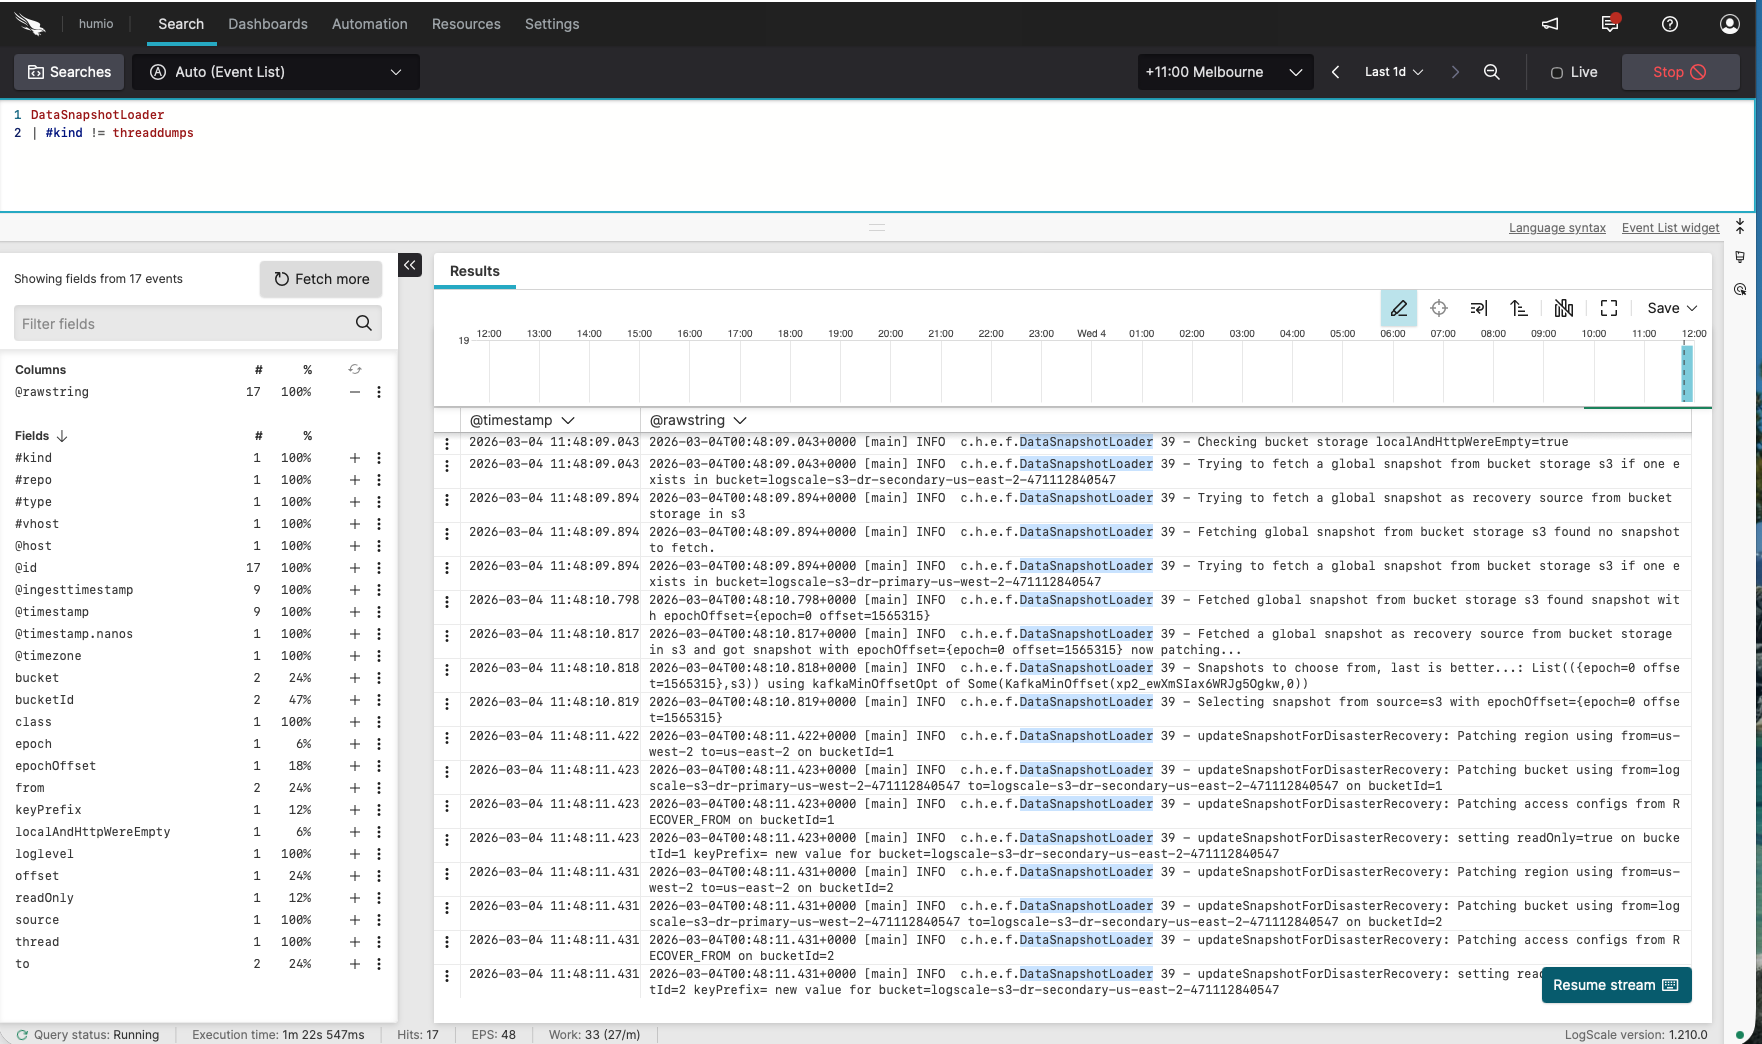The image size is (1762, 1044).
Task: Refresh the @rawstring column stats
Action: 355,369
